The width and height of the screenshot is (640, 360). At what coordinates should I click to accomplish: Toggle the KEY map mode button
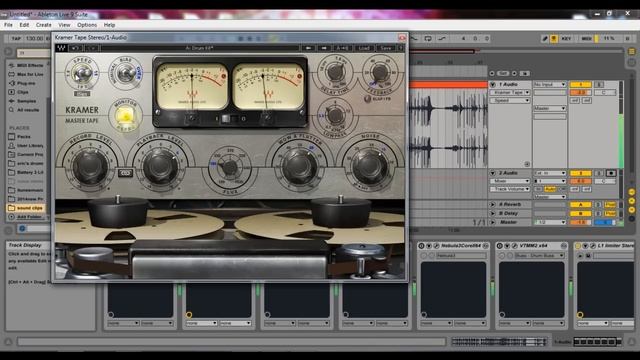click(567, 38)
